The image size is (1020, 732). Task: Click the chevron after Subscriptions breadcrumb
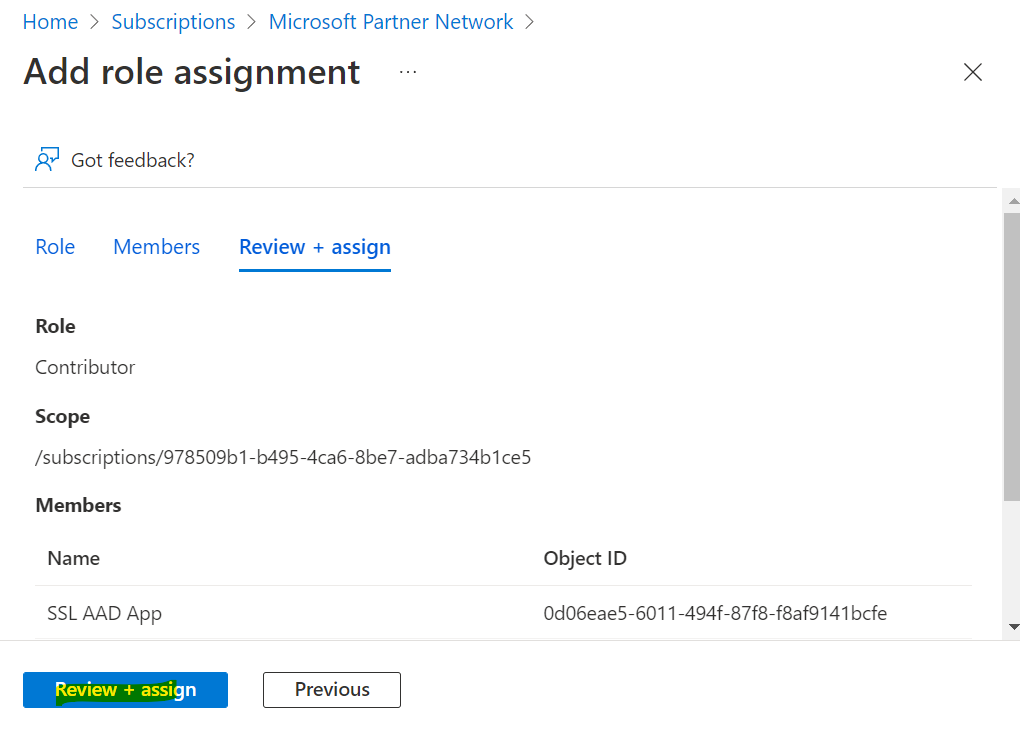pyautogui.click(x=252, y=22)
